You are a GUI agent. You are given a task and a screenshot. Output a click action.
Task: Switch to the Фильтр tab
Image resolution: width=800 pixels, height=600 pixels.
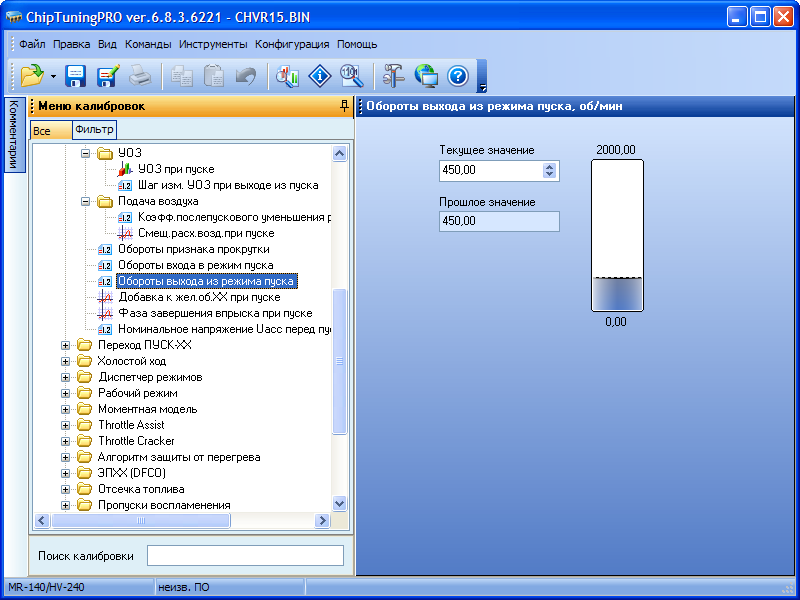[x=94, y=130]
